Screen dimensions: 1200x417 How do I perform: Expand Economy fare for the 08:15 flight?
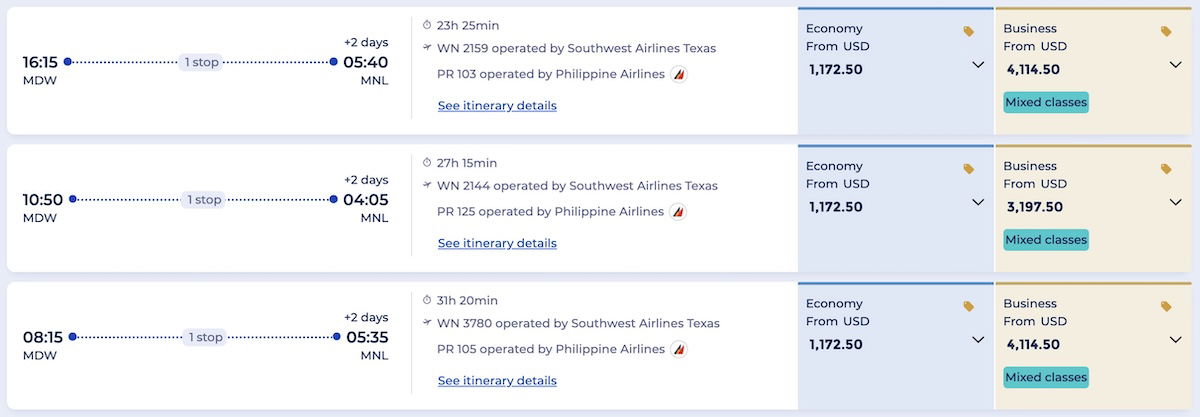978,340
